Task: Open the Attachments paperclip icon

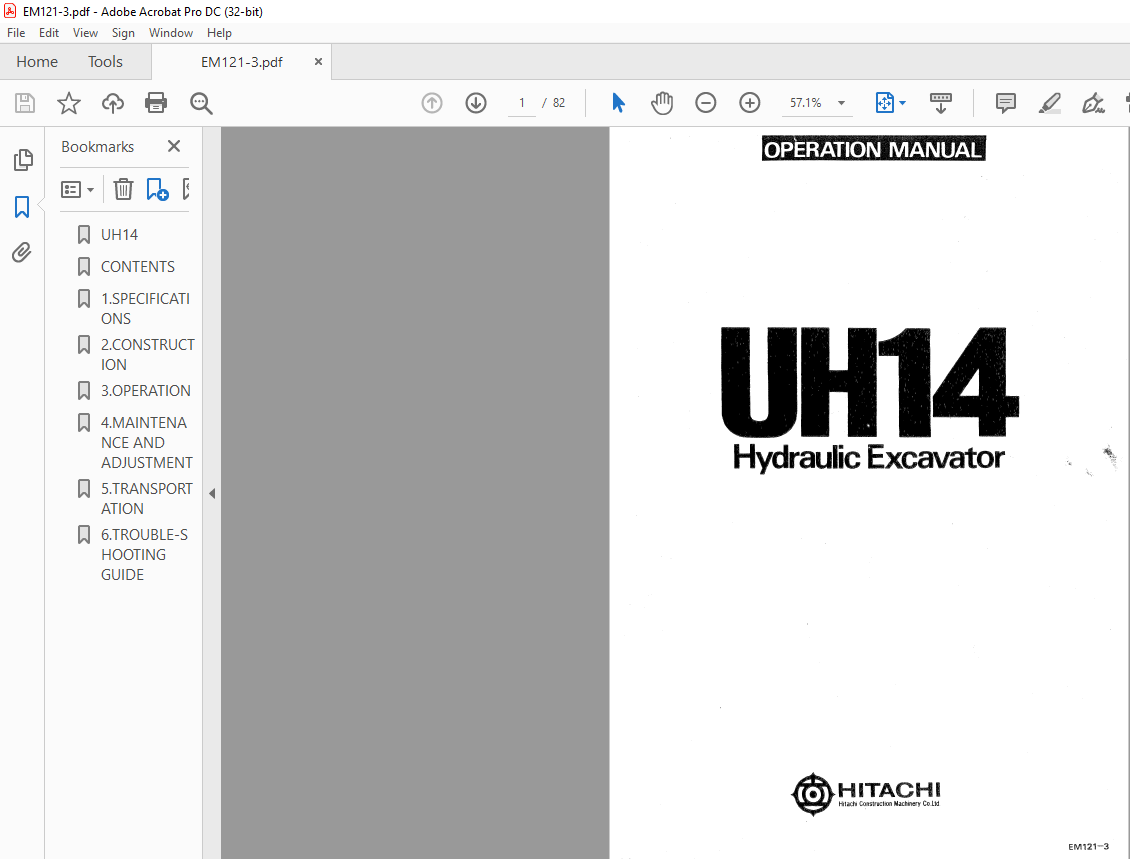Action: tap(22, 252)
